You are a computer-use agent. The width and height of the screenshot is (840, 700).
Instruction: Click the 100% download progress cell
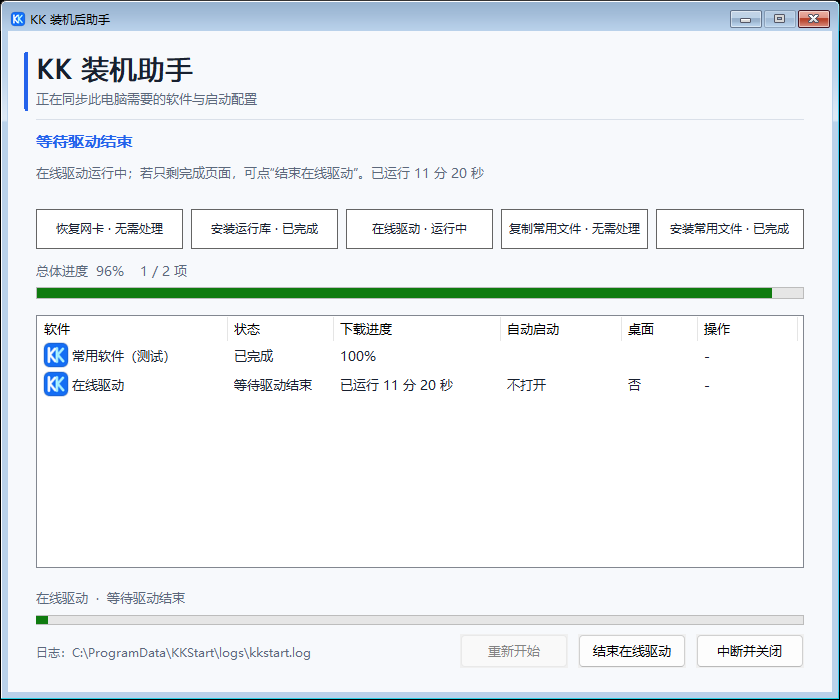358,356
